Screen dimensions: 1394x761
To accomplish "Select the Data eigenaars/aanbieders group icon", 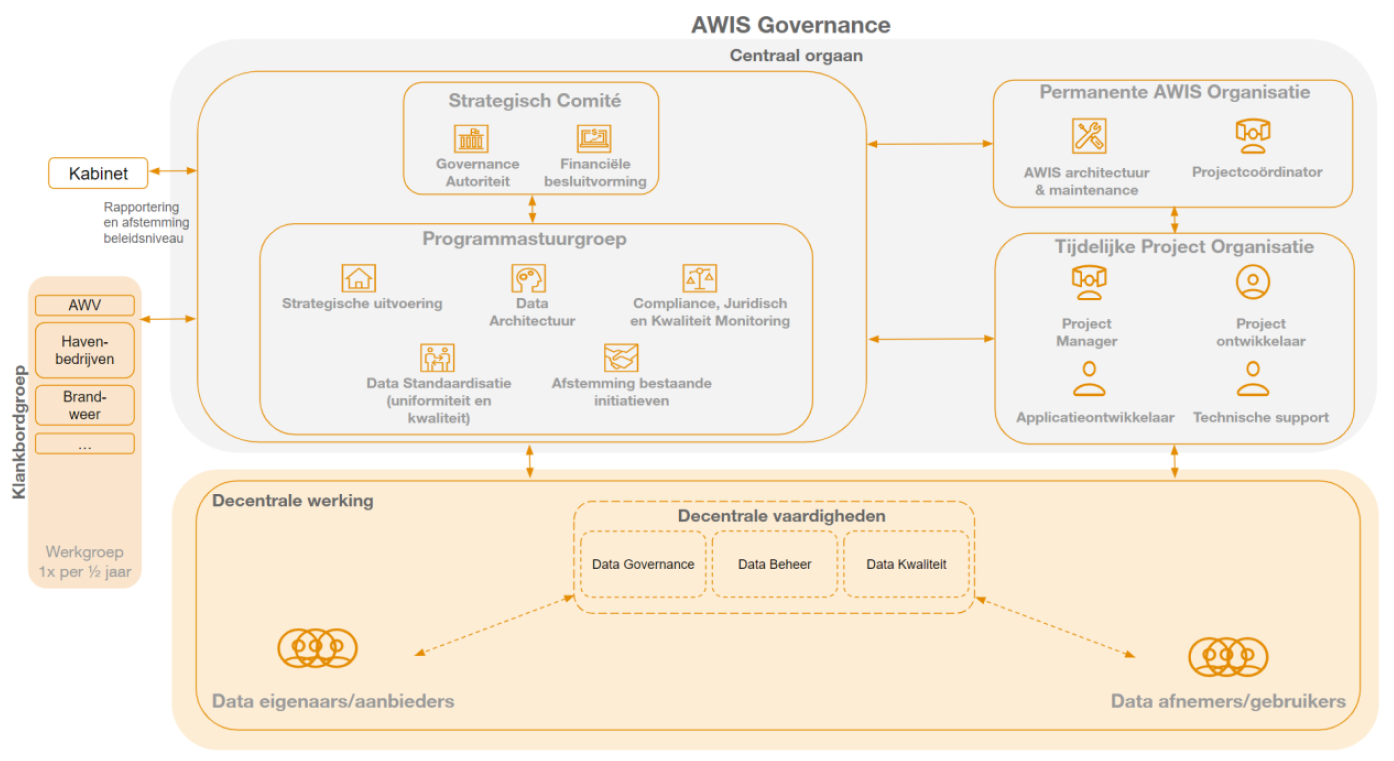I will pyautogui.click(x=317, y=648).
